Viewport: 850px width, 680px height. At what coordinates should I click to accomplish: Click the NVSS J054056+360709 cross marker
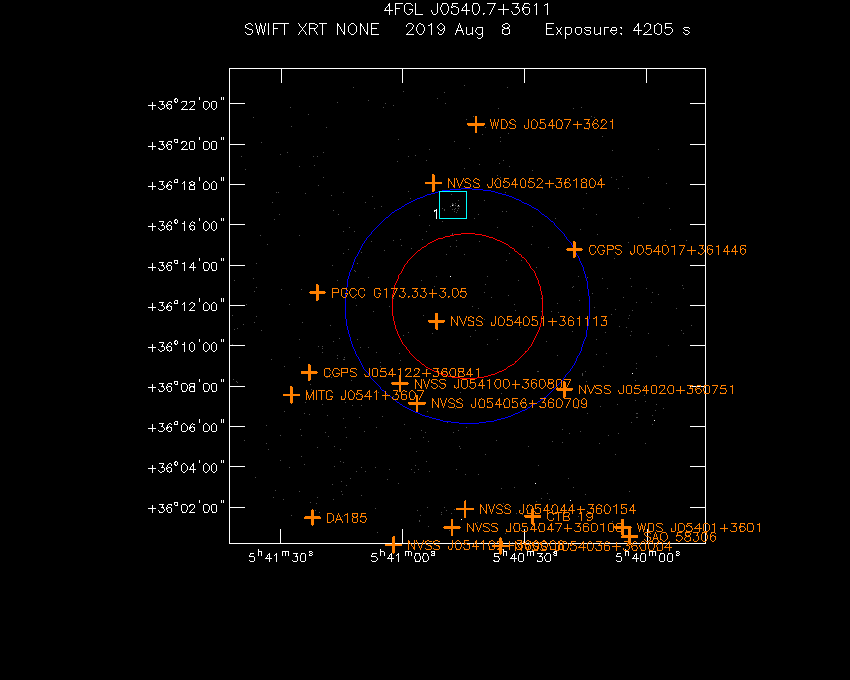[417, 403]
